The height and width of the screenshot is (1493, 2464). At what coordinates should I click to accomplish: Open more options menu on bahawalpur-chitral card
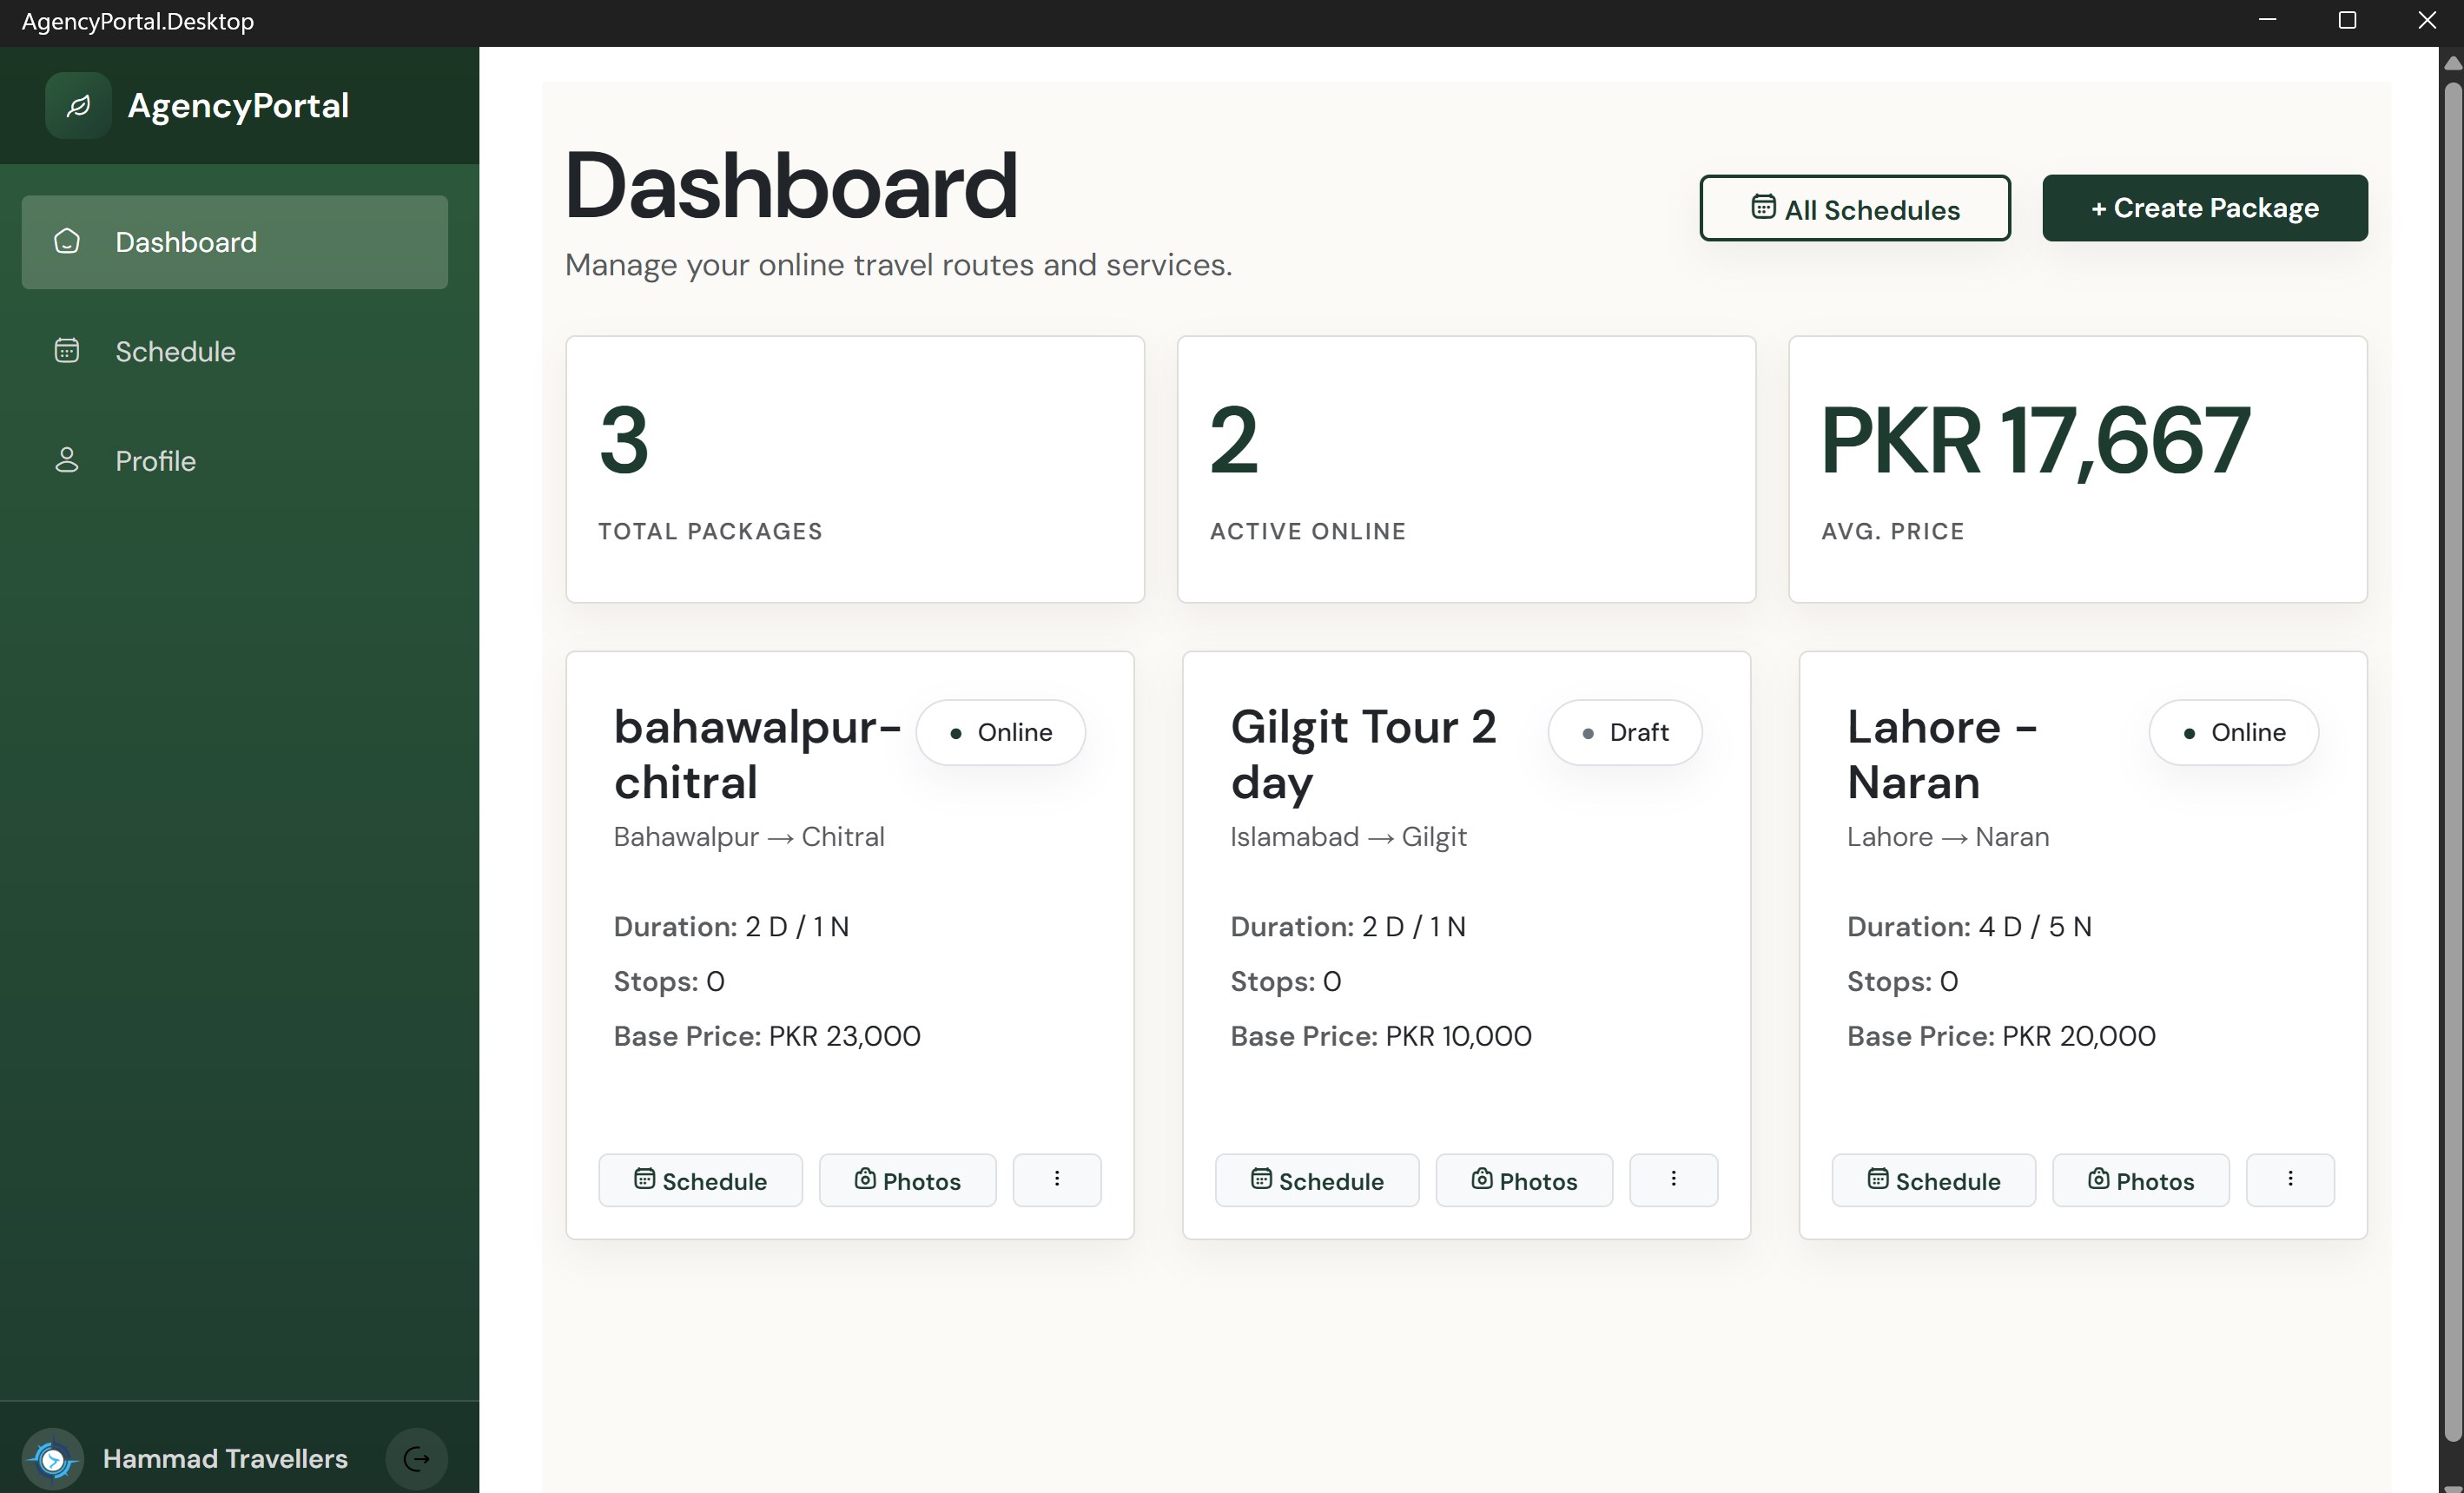point(1057,1180)
